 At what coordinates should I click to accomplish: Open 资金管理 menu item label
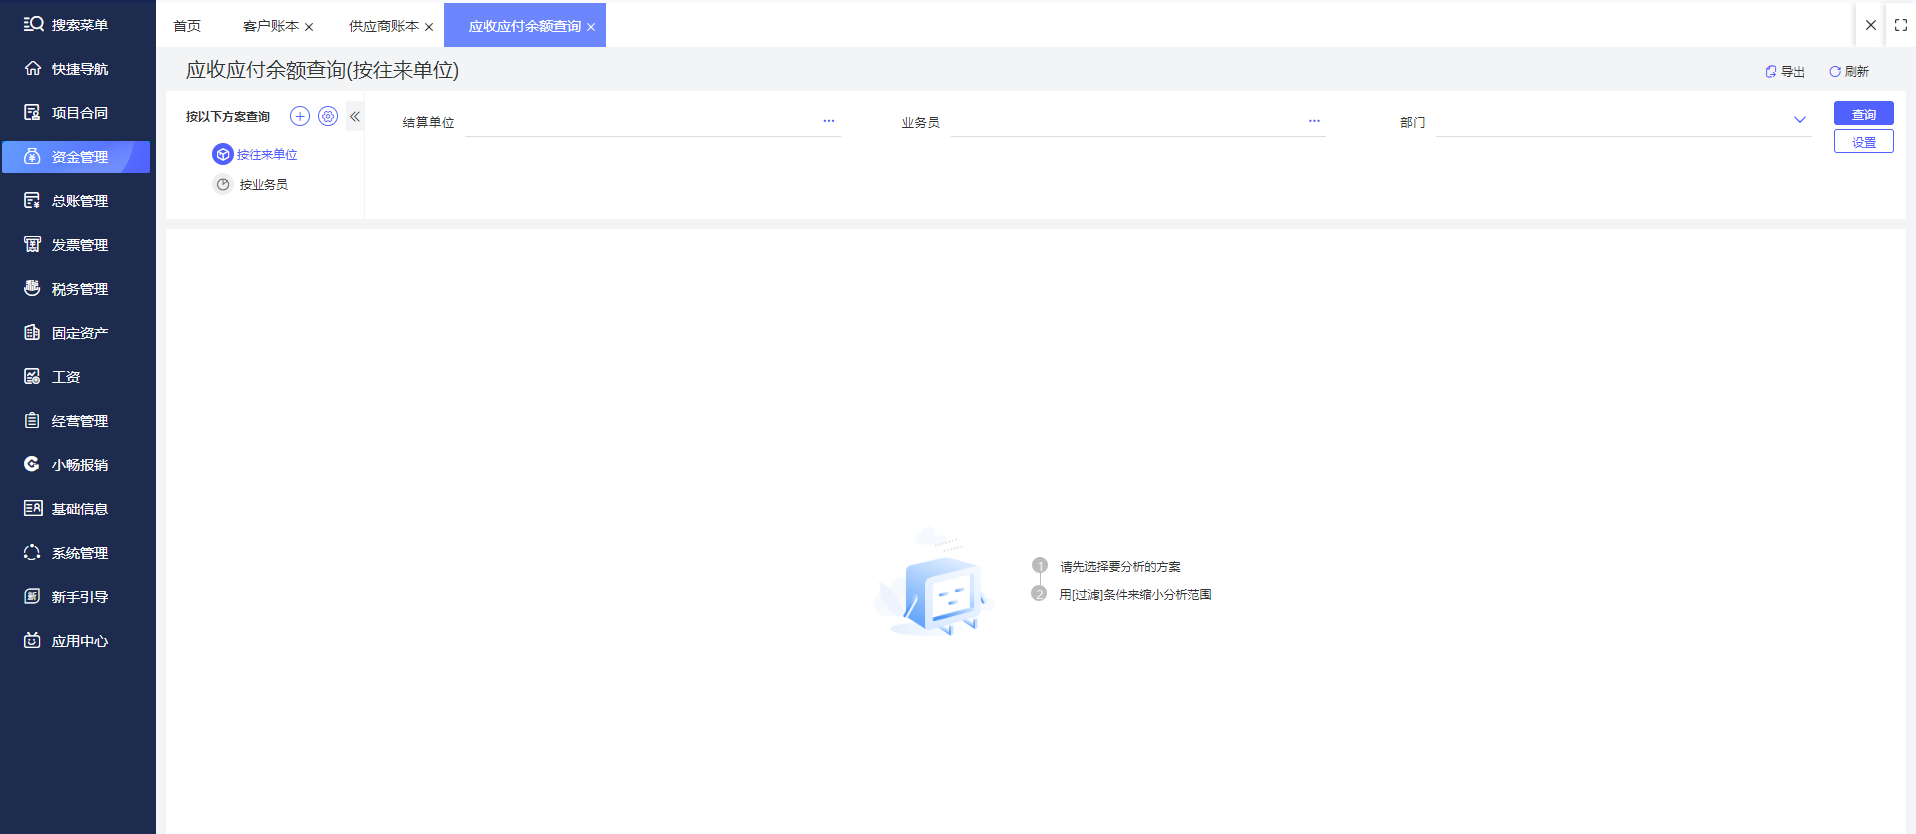point(80,157)
